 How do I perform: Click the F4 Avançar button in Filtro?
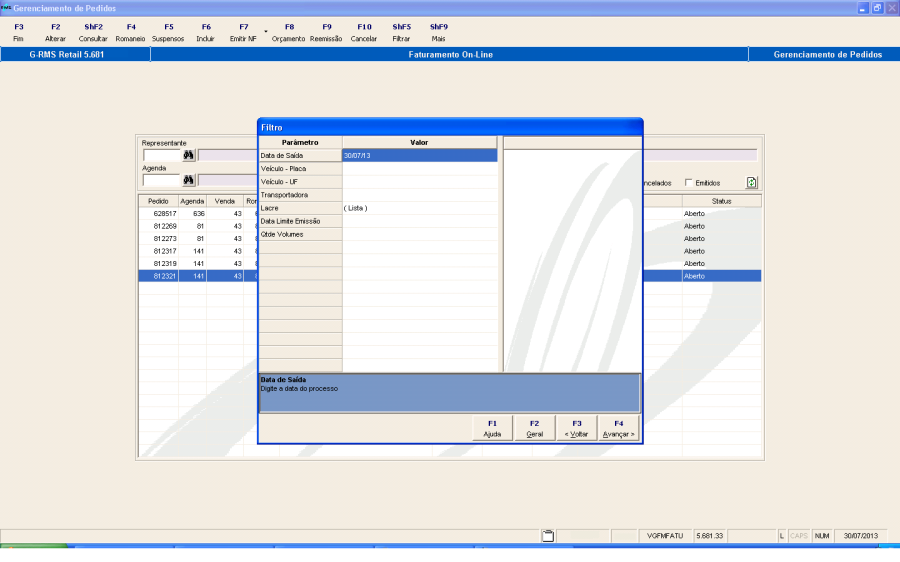618,429
